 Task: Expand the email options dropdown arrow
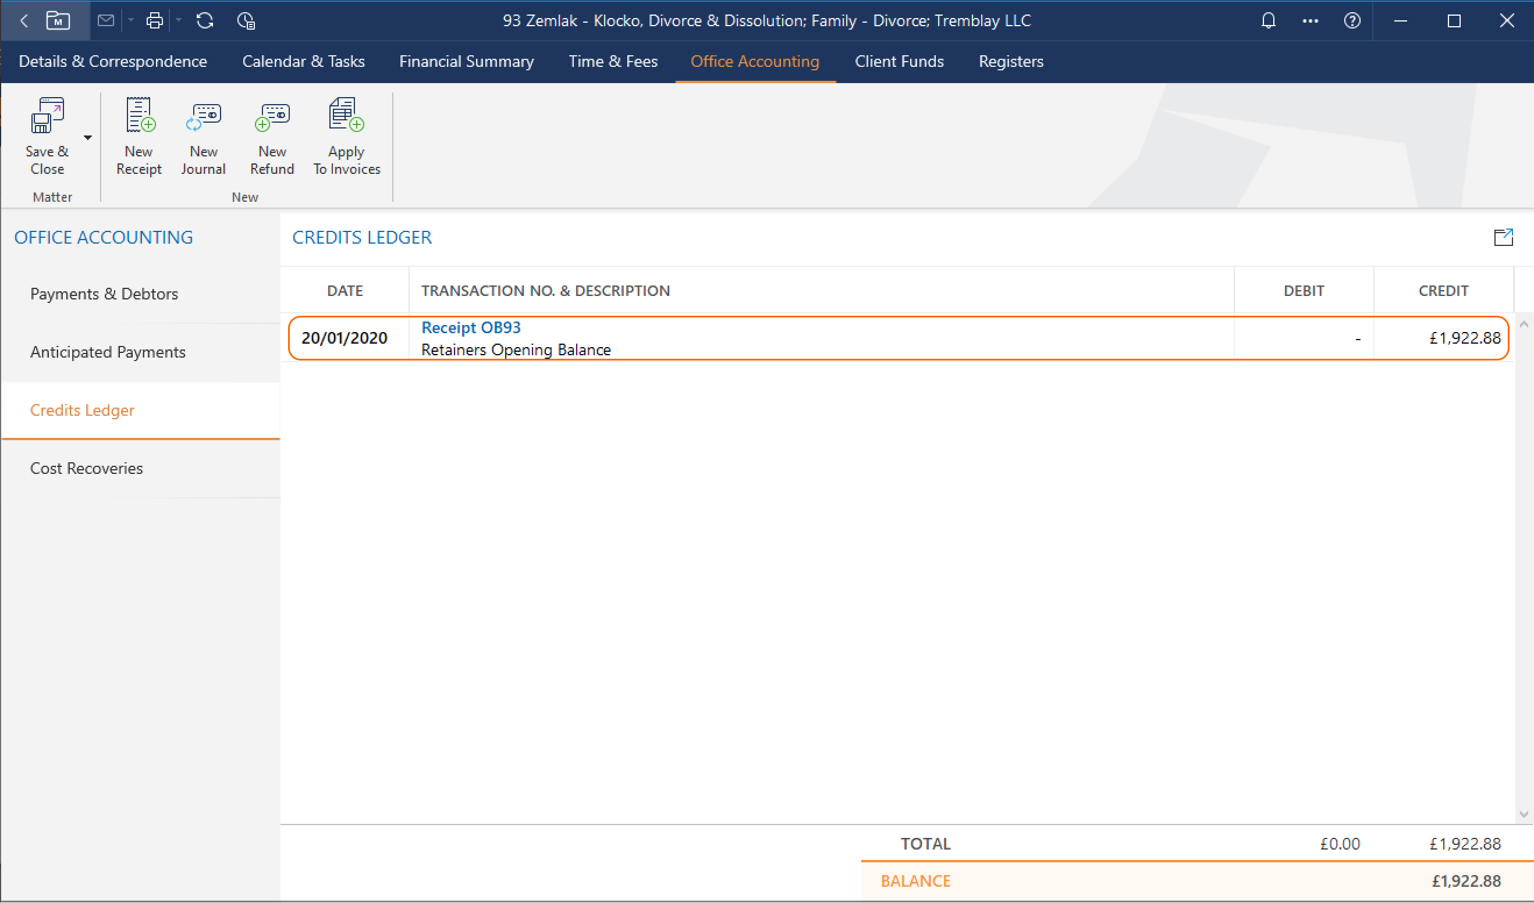pos(130,20)
